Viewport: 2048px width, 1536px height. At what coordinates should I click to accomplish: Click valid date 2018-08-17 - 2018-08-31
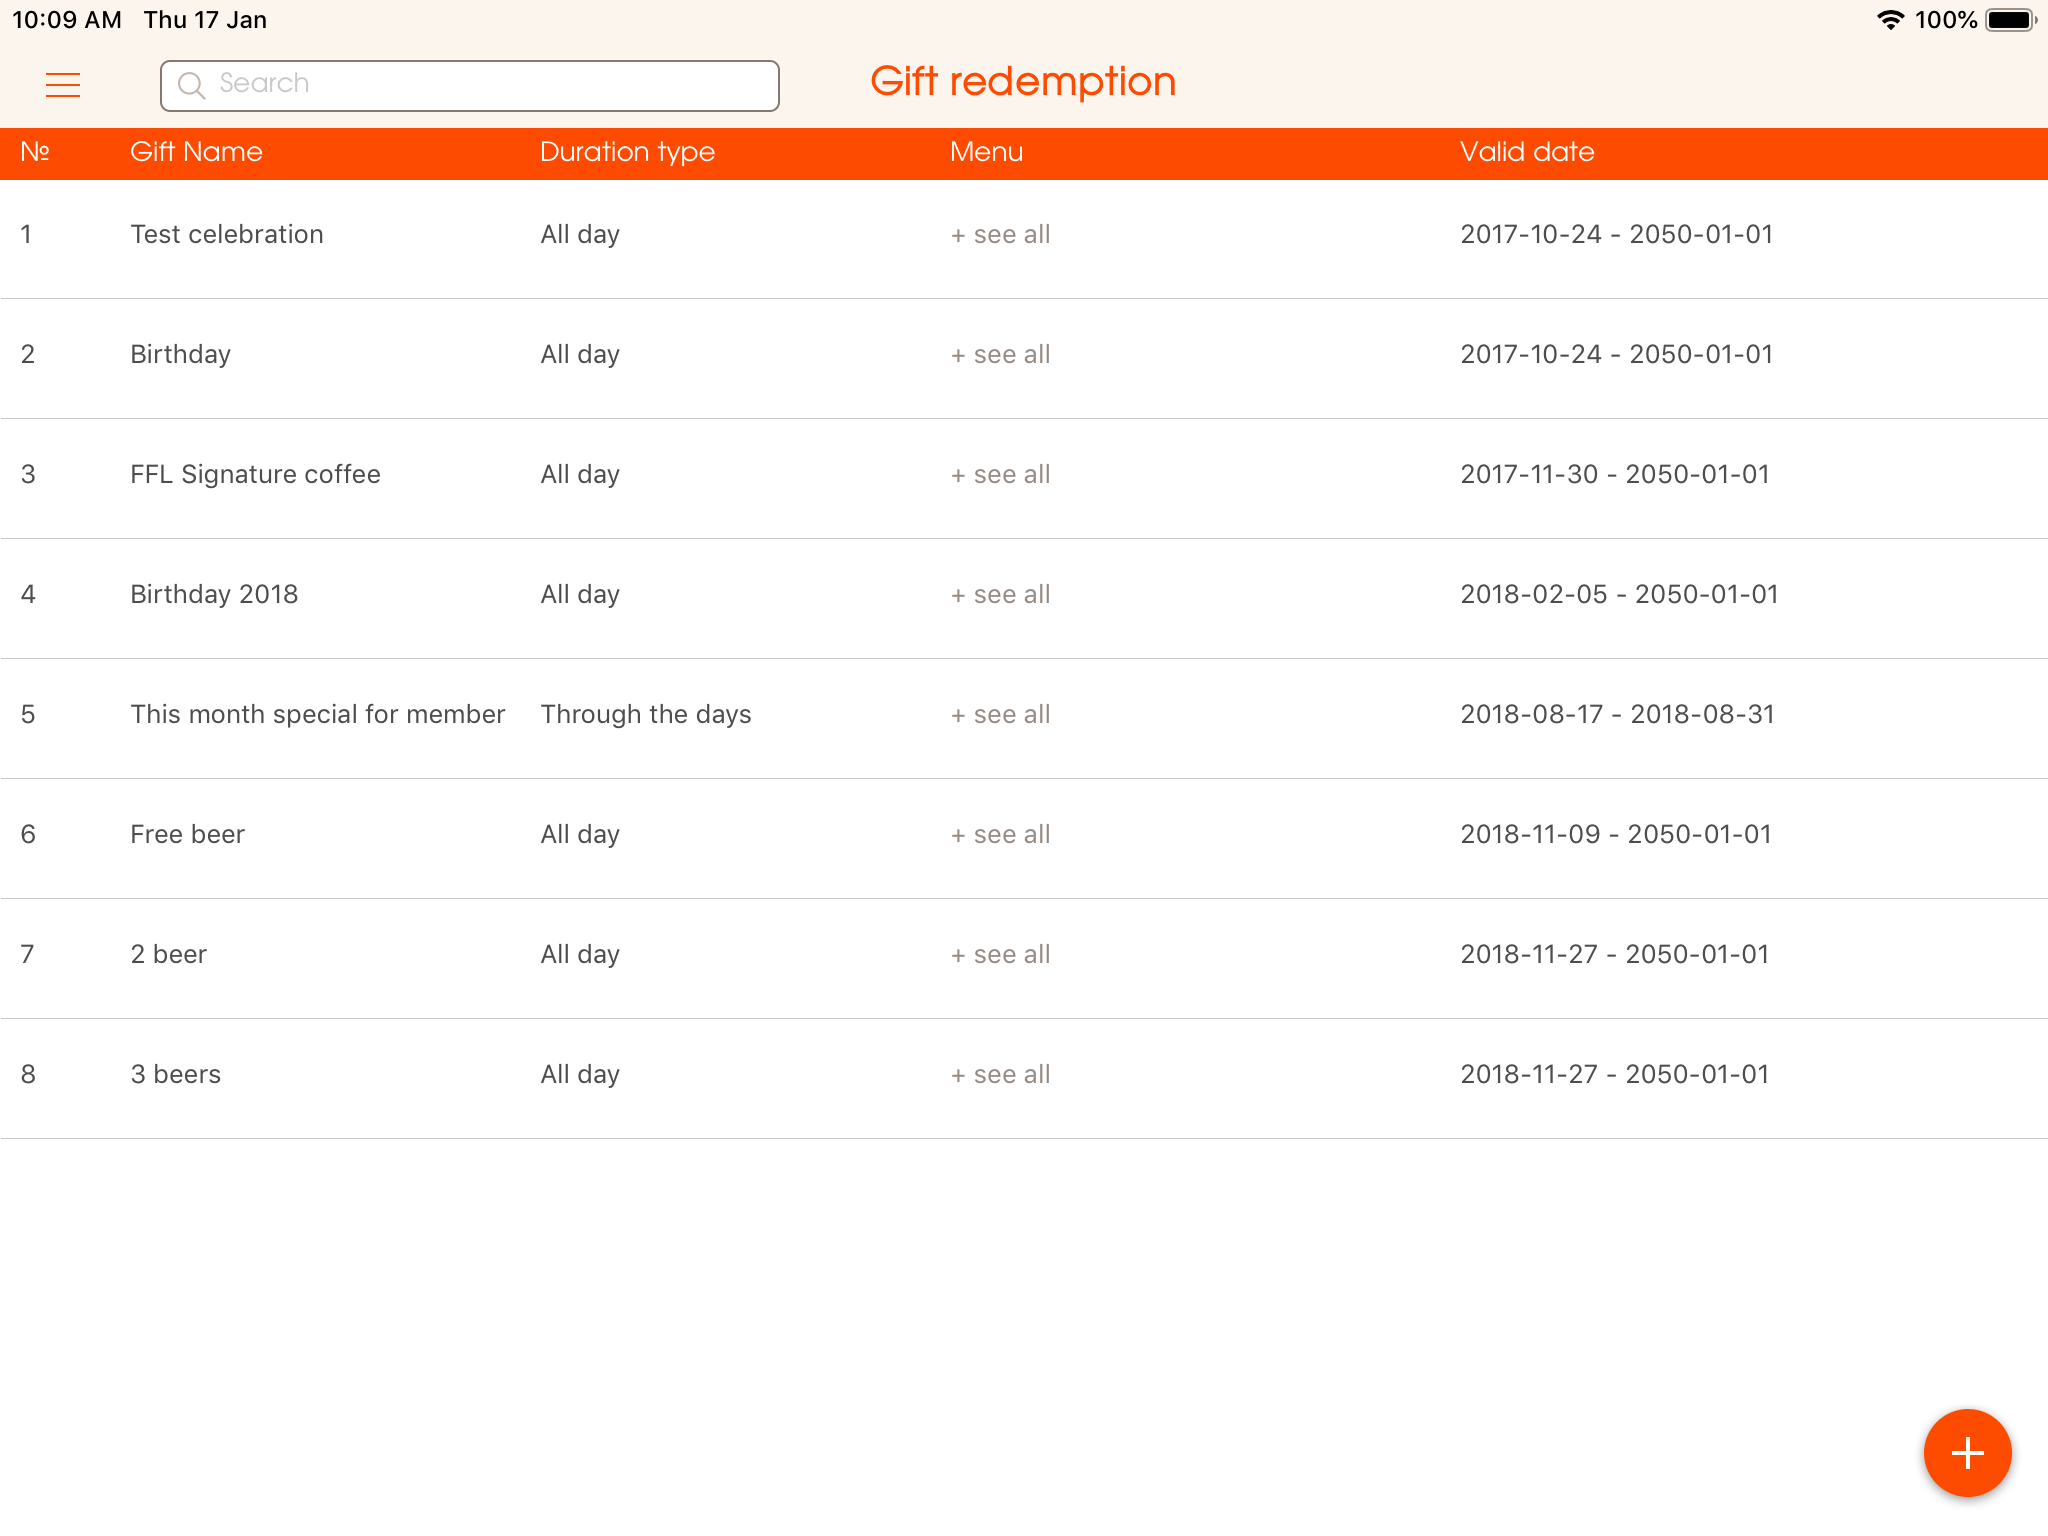coord(1617,714)
